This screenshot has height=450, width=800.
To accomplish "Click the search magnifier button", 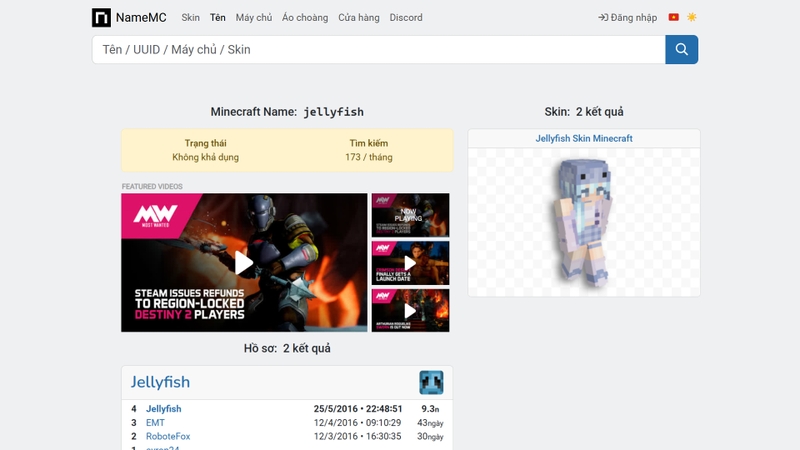I will 682,49.
